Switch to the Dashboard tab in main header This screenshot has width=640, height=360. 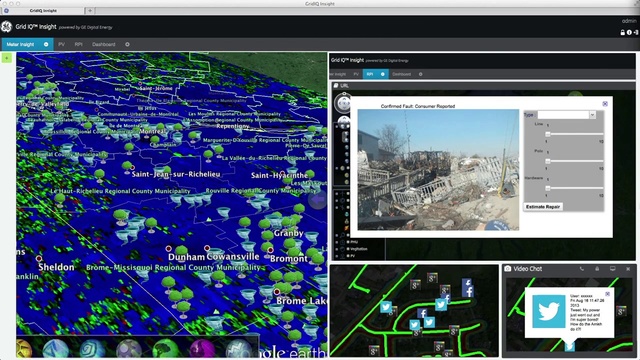(104, 44)
